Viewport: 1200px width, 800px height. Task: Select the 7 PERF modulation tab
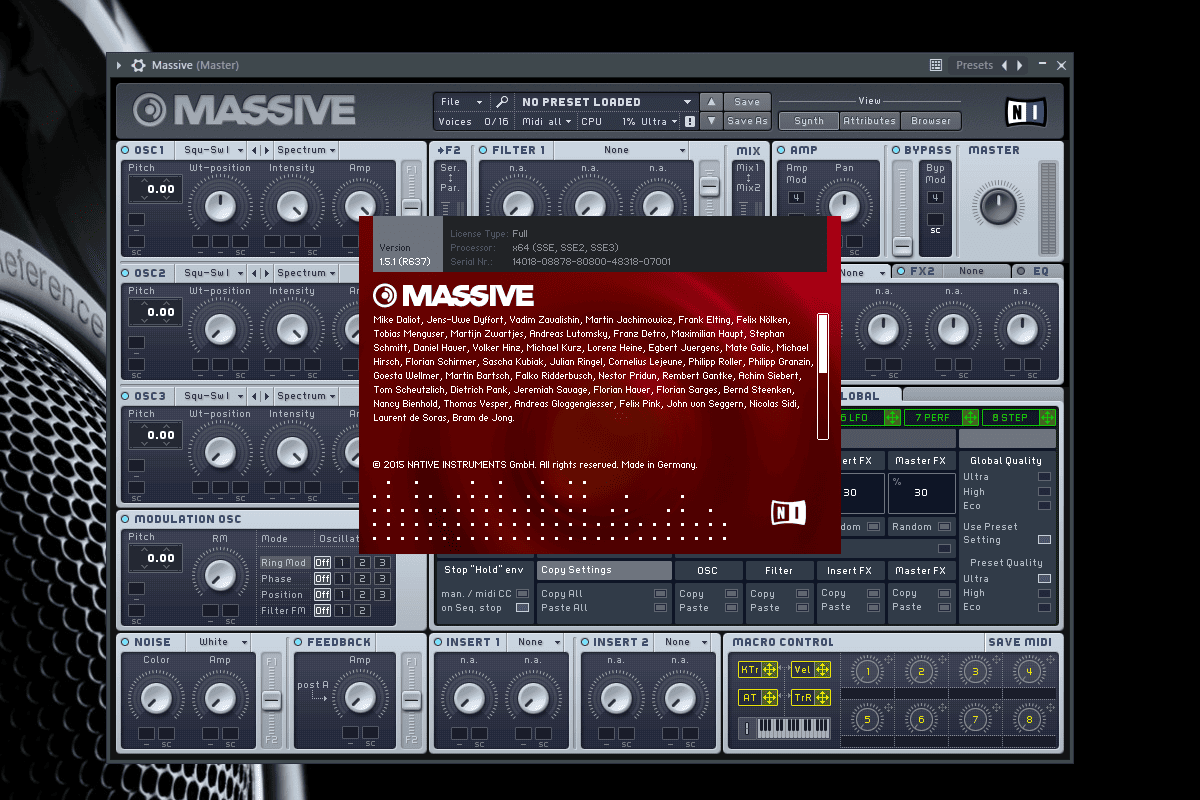tap(941, 418)
